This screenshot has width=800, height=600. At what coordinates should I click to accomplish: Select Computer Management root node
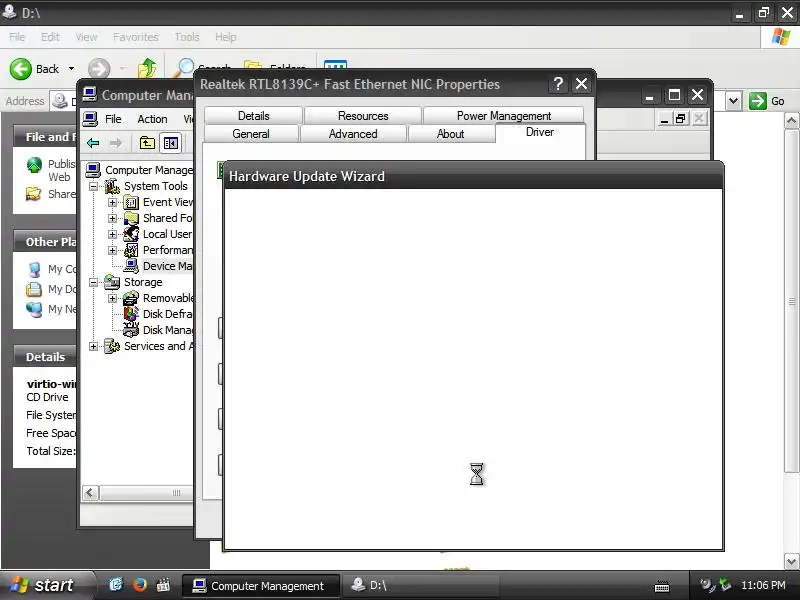click(x=148, y=170)
